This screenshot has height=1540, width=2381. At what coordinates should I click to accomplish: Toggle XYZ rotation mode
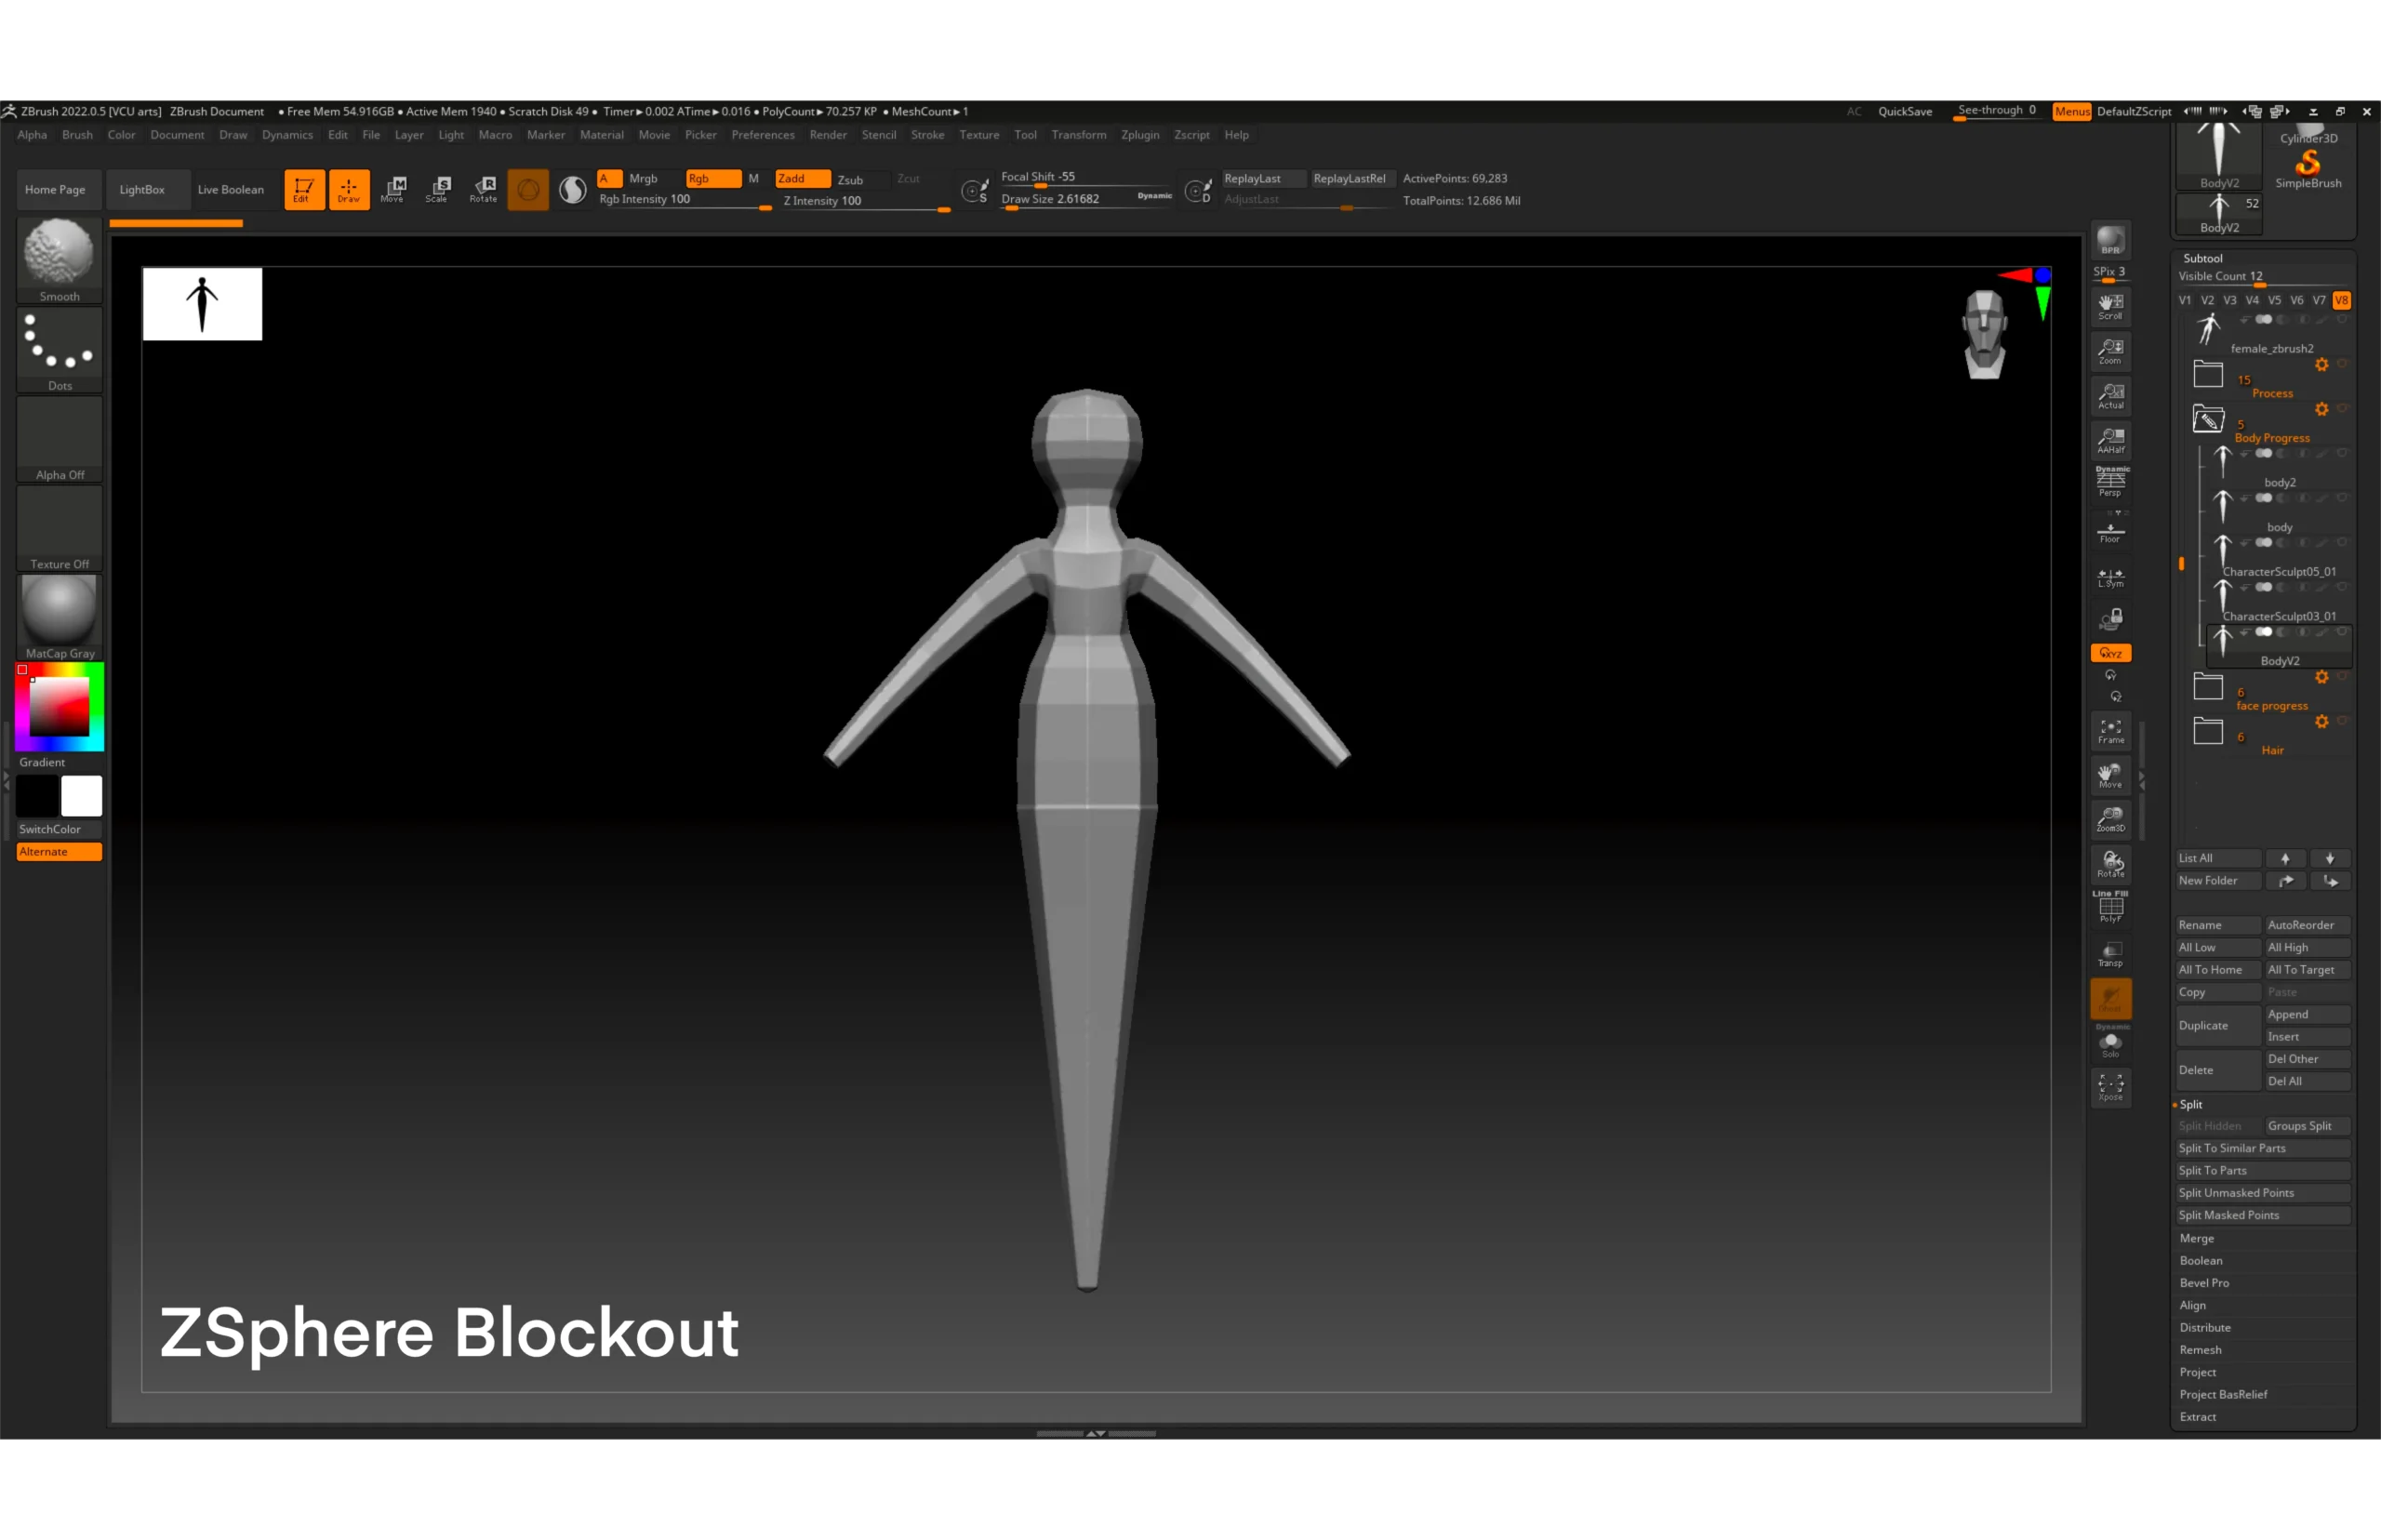(x=2110, y=653)
